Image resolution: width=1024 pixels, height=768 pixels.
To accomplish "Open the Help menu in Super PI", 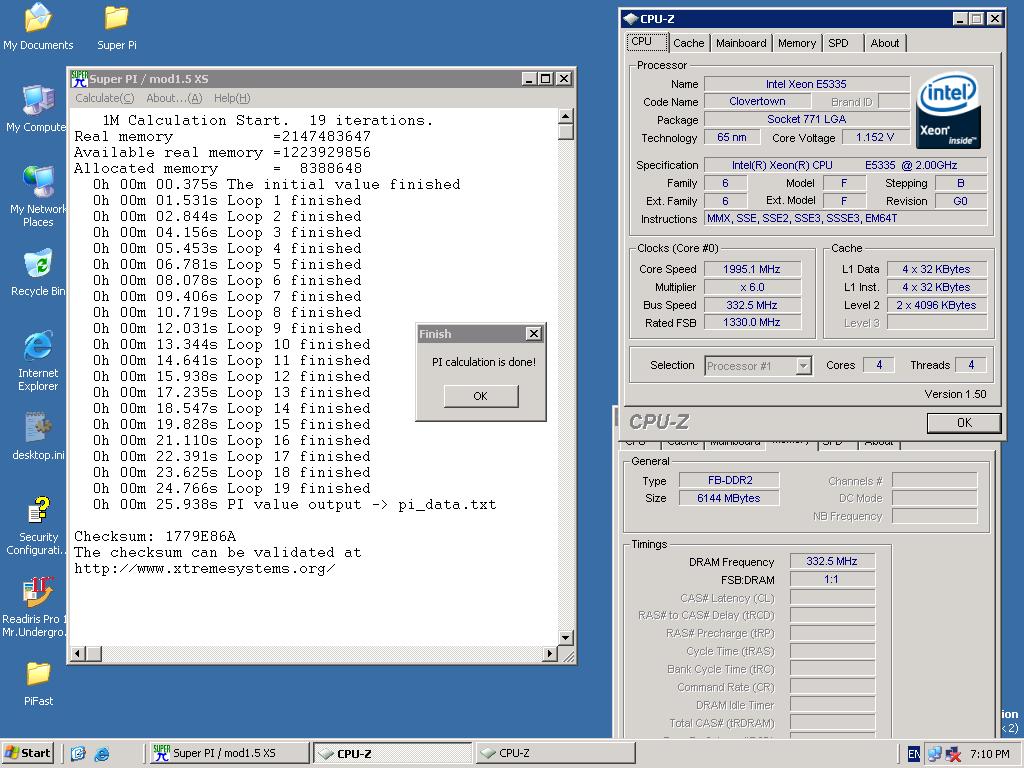I will [232, 98].
